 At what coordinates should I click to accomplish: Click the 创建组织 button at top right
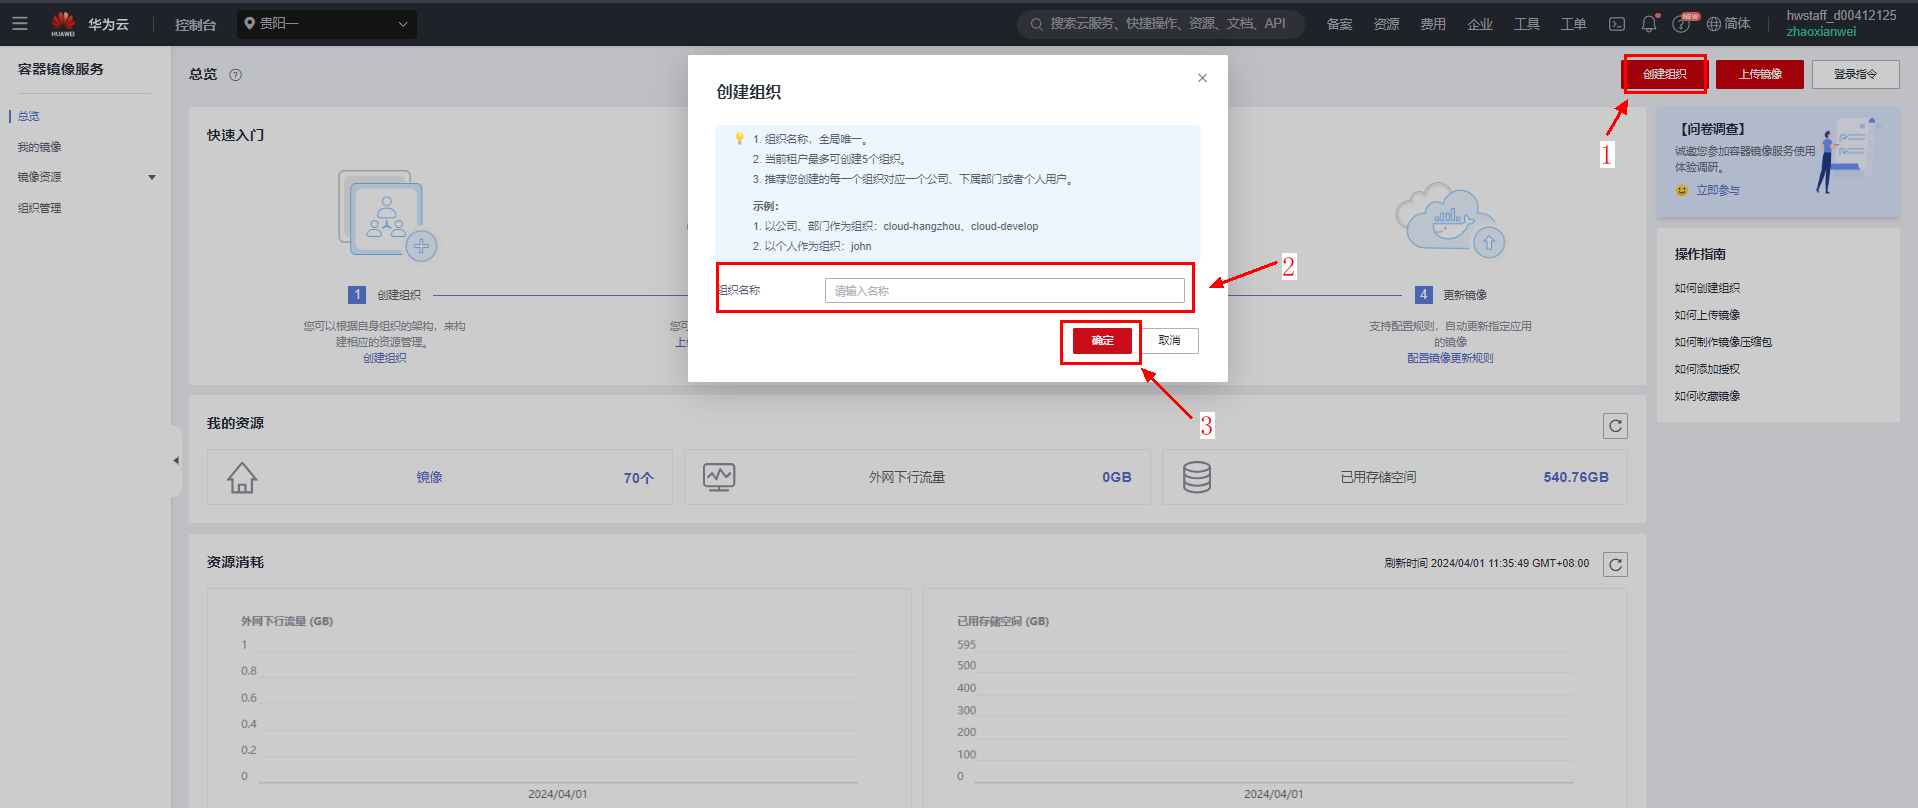coord(1665,74)
